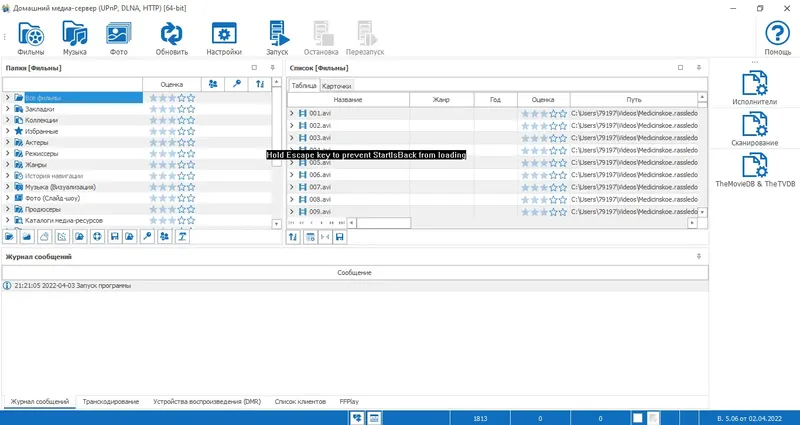800x425 pixels.
Task: Expand the Все фильмы tree node
Action: point(8,97)
